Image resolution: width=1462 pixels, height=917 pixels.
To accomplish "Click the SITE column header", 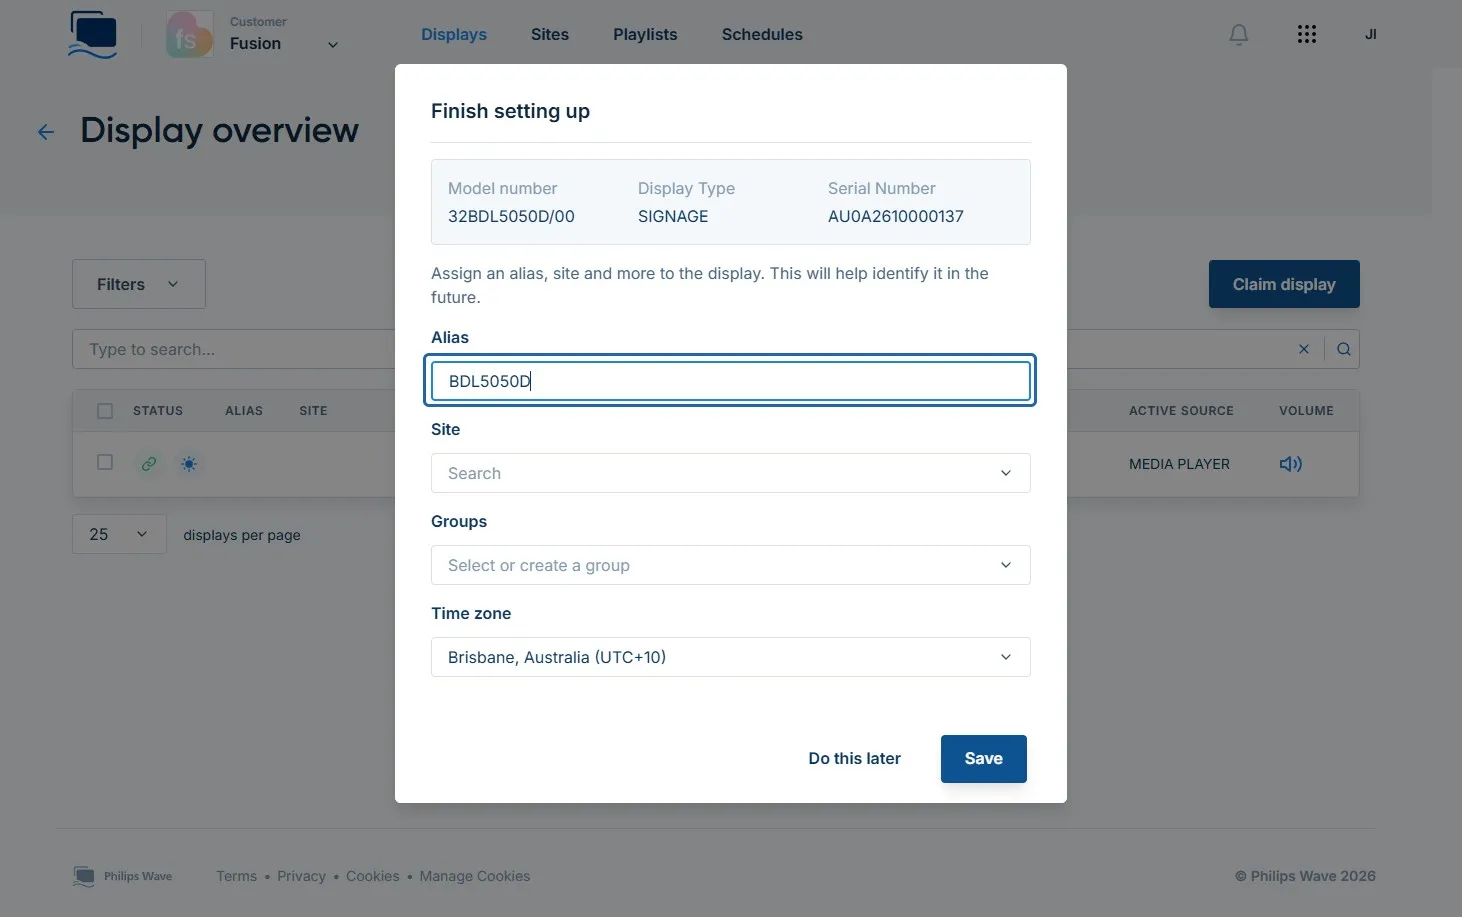I will tap(313, 411).
